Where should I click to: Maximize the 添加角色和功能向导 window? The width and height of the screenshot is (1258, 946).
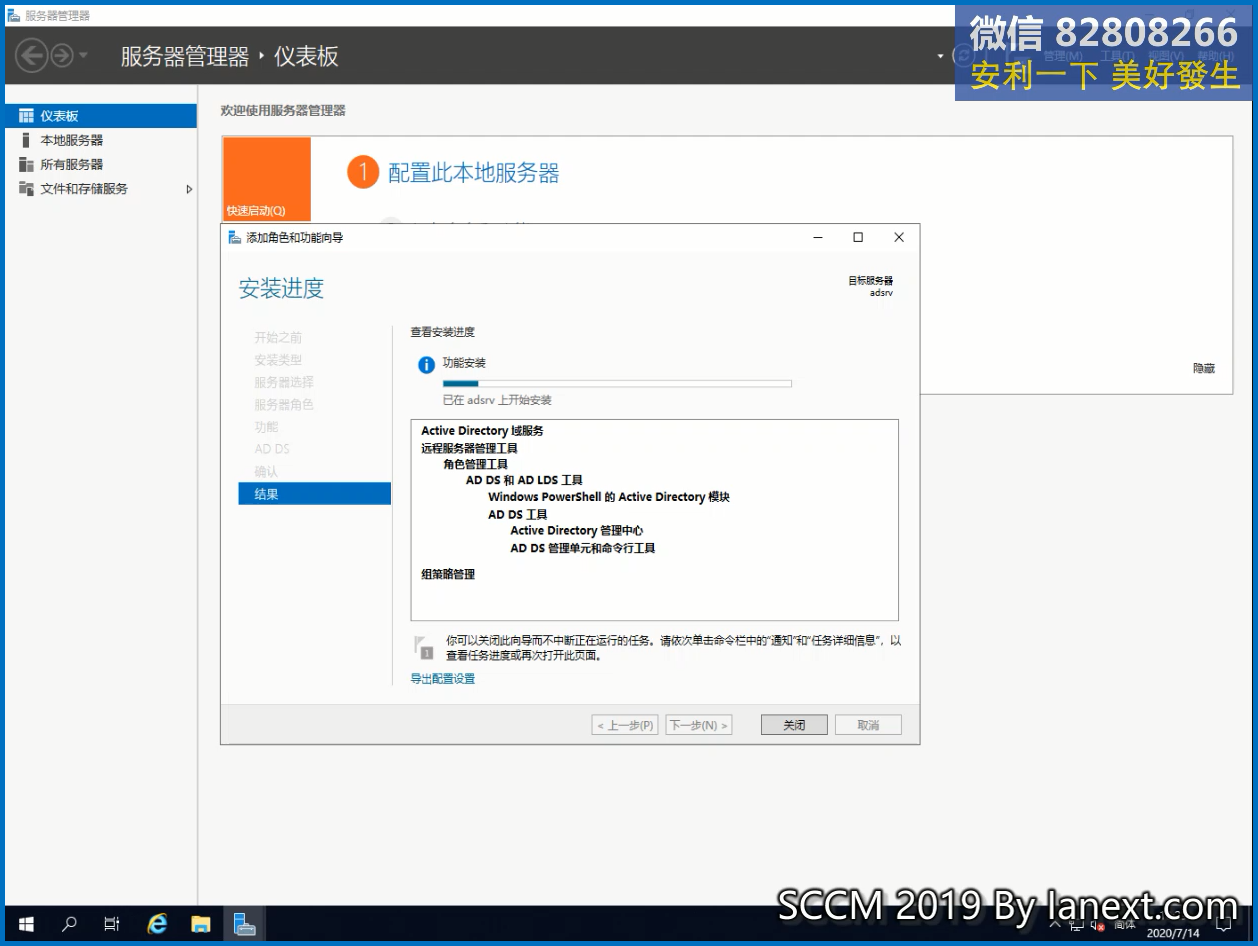(858, 238)
